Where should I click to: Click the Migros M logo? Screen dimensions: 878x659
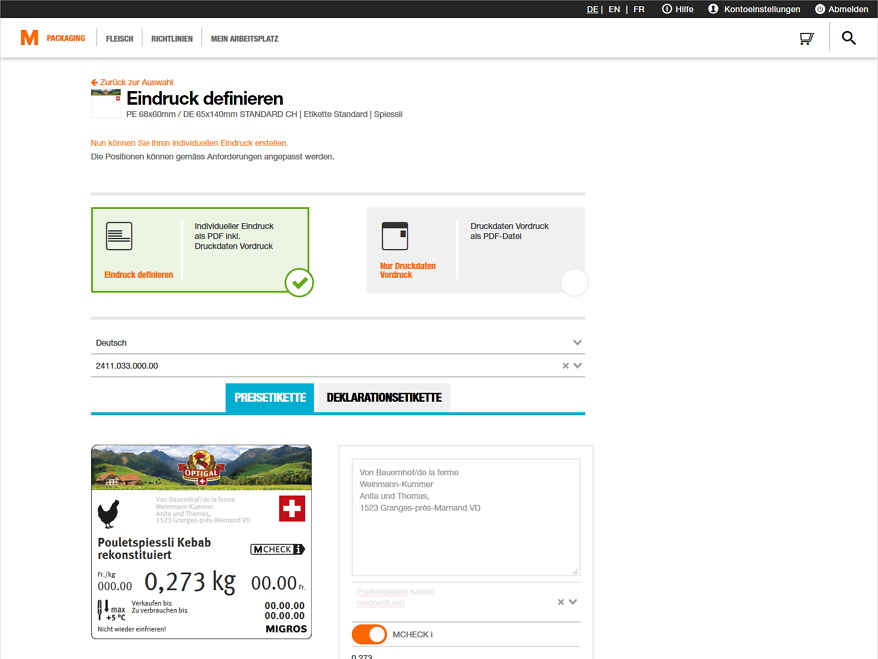tap(29, 38)
